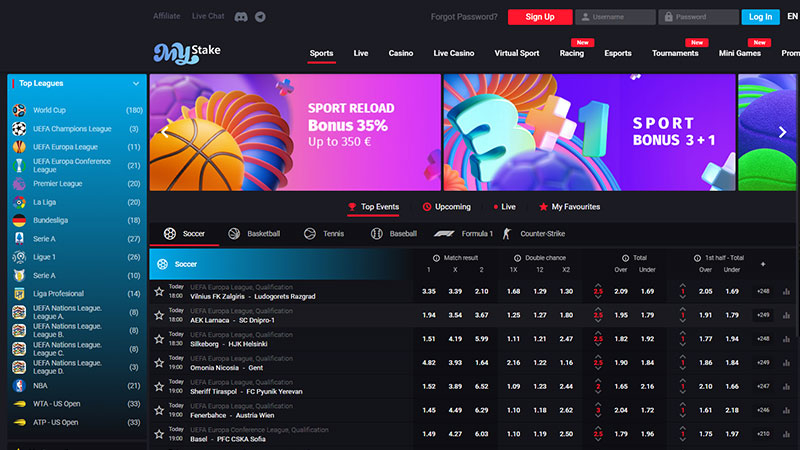Open the Live Chat link
The width and height of the screenshot is (800, 450).
(208, 16)
